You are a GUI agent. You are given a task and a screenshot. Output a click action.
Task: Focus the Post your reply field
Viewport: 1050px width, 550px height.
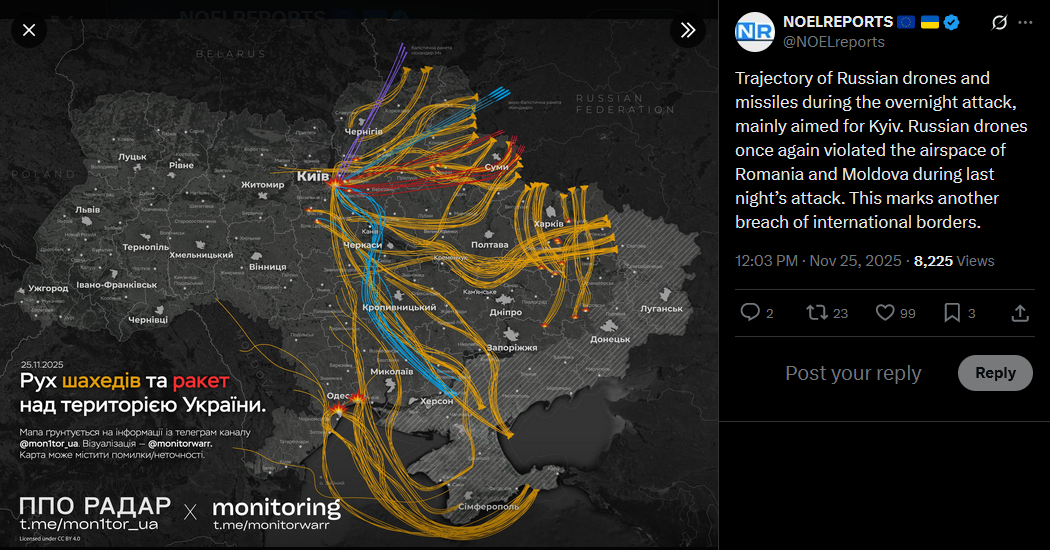click(853, 373)
